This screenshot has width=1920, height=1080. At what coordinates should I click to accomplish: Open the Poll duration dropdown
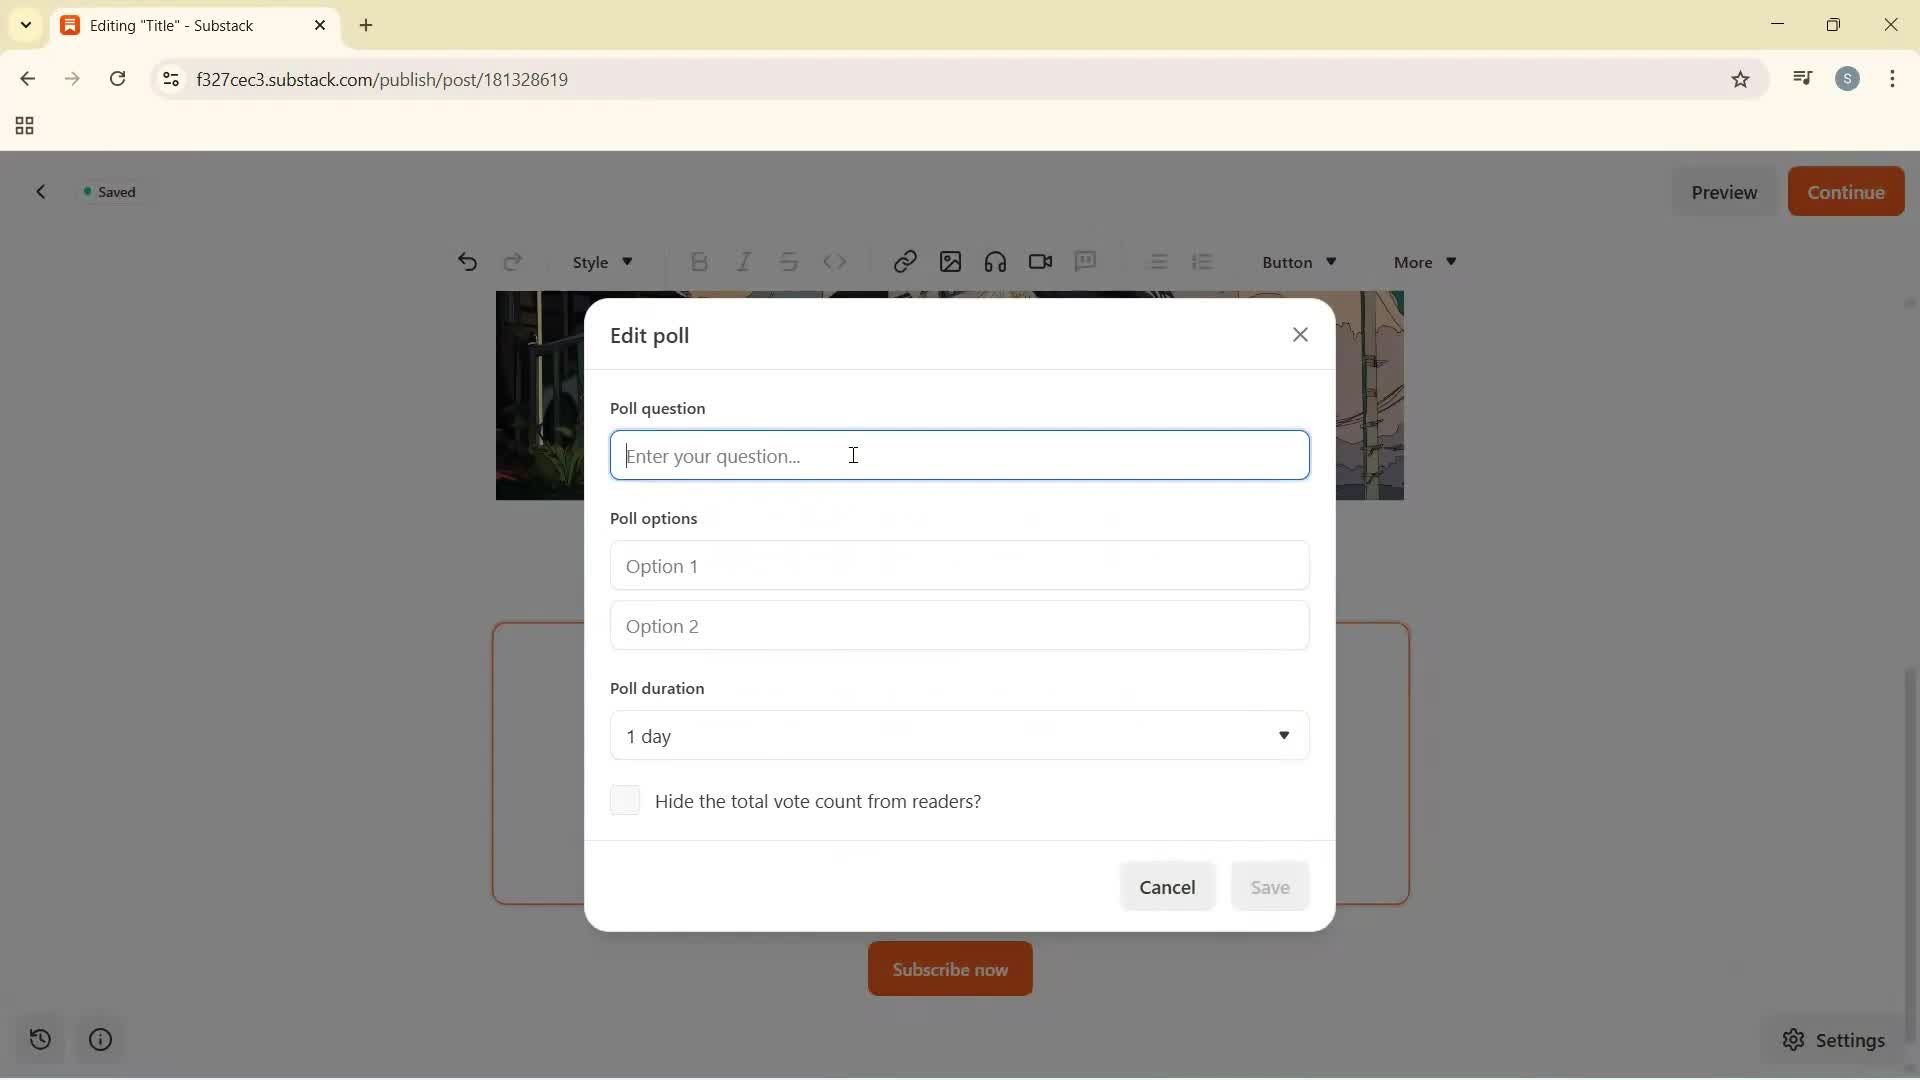[958, 735]
